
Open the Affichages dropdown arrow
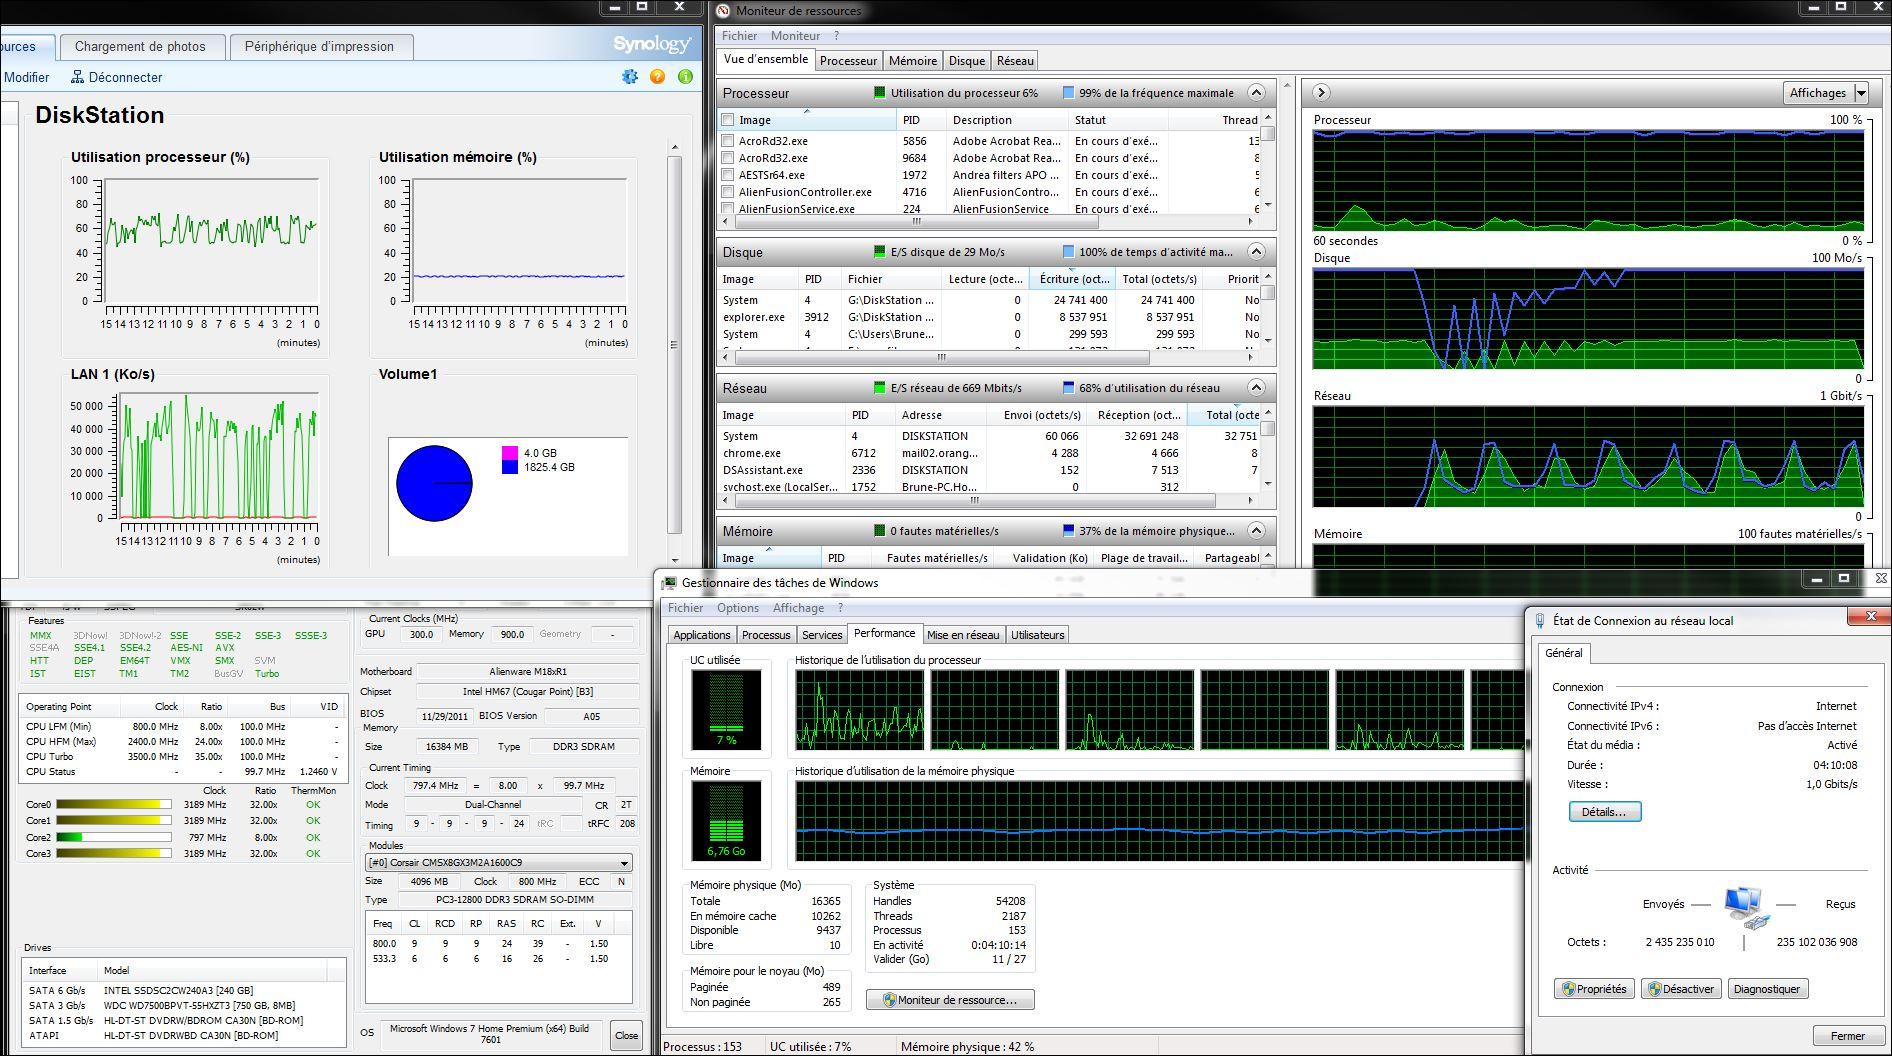tap(1861, 93)
